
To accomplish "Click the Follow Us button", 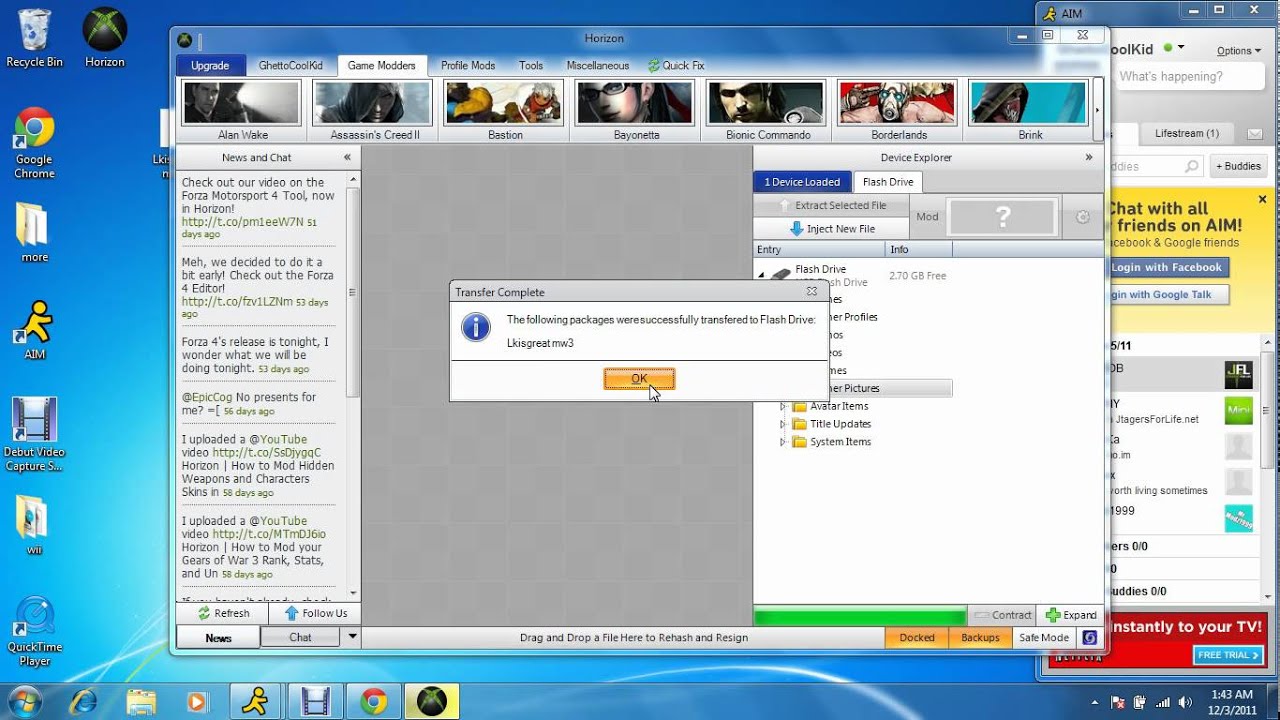I will point(315,613).
